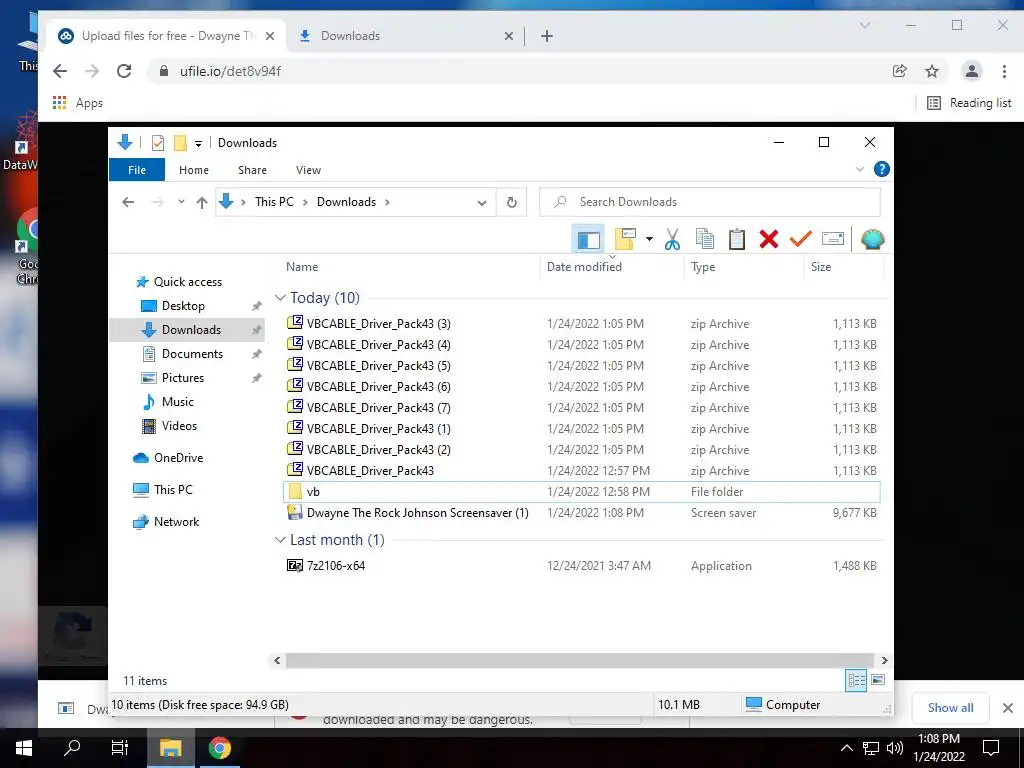Viewport: 1024px width, 768px height.
Task: Select Videos in navigation pane
Action: [179, 426]
